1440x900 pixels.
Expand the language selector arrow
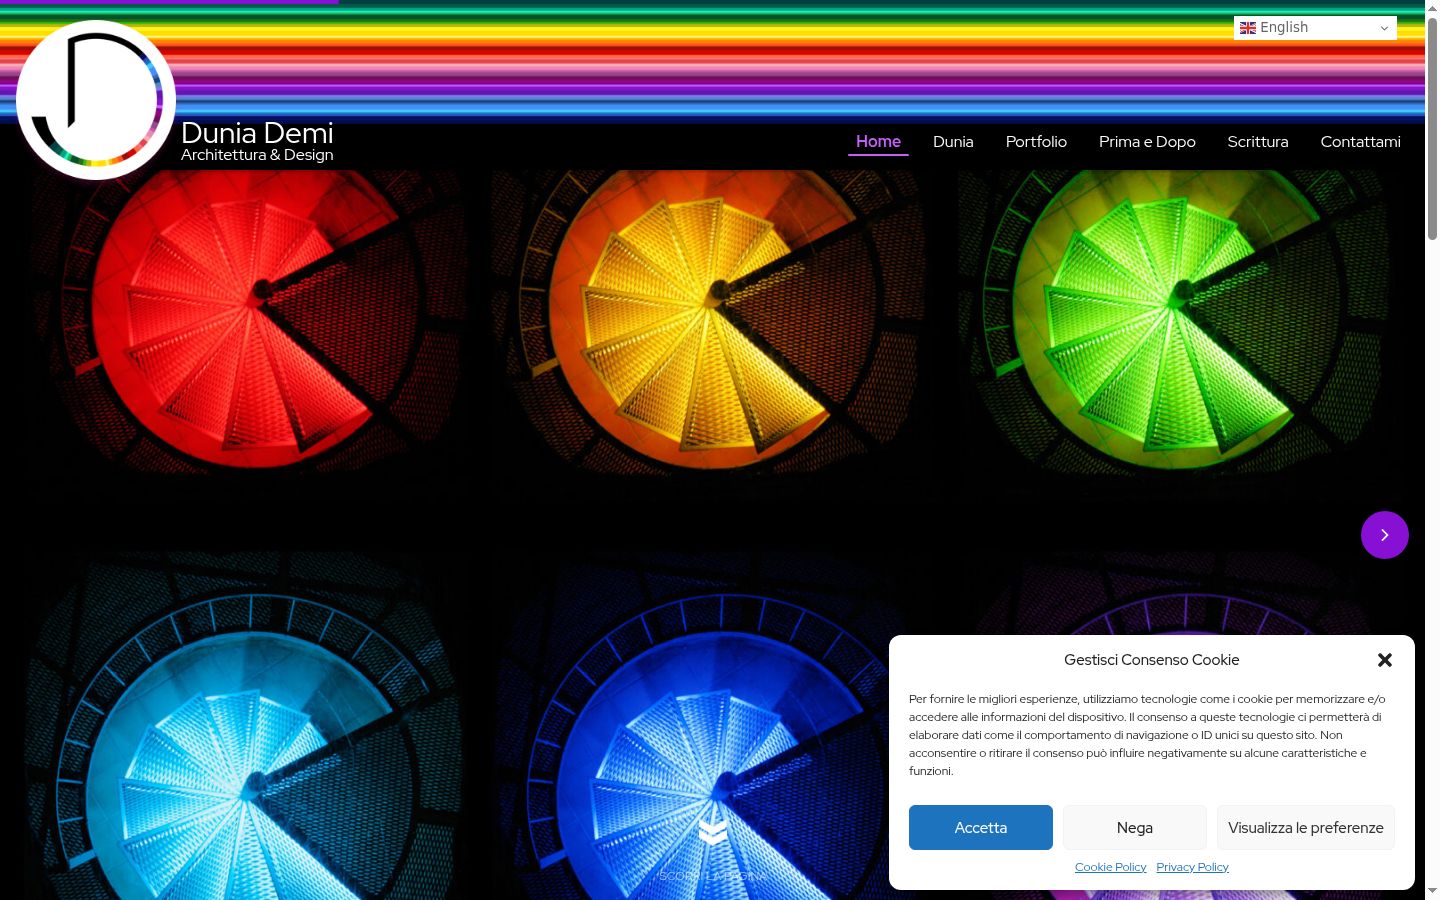(1384, 28)
